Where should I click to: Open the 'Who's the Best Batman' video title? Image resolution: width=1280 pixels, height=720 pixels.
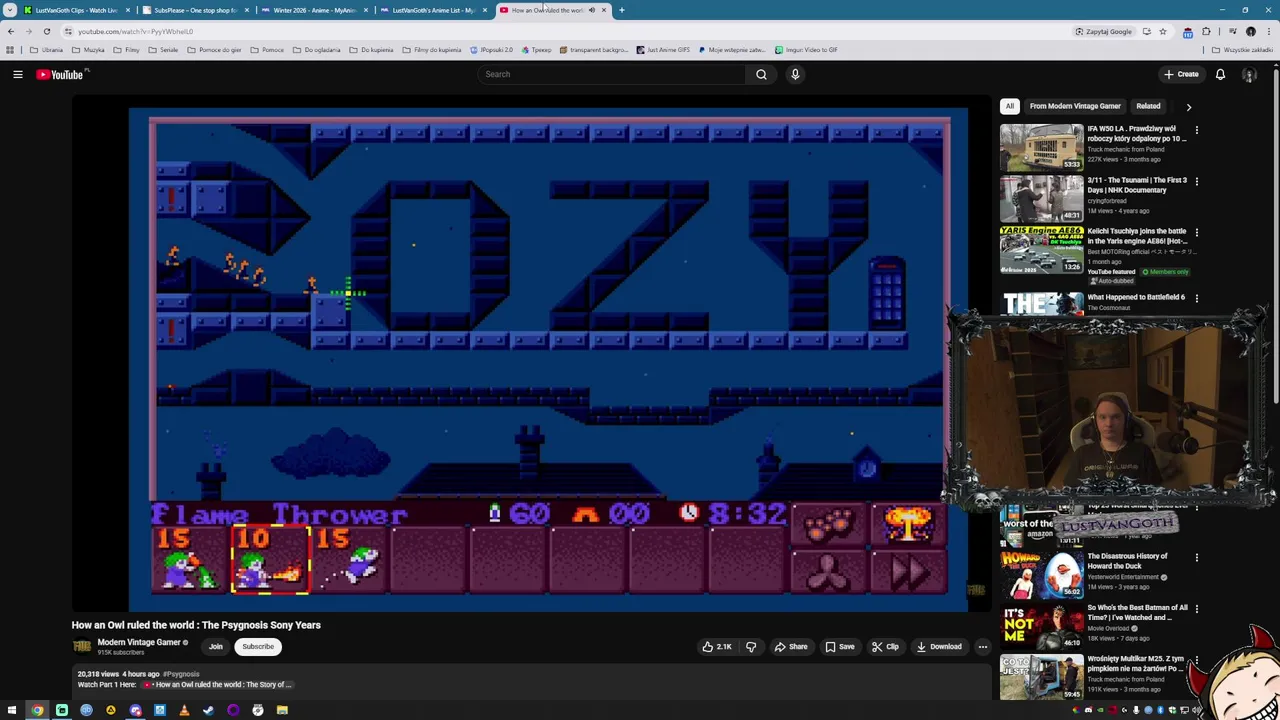pos(1137,612)
